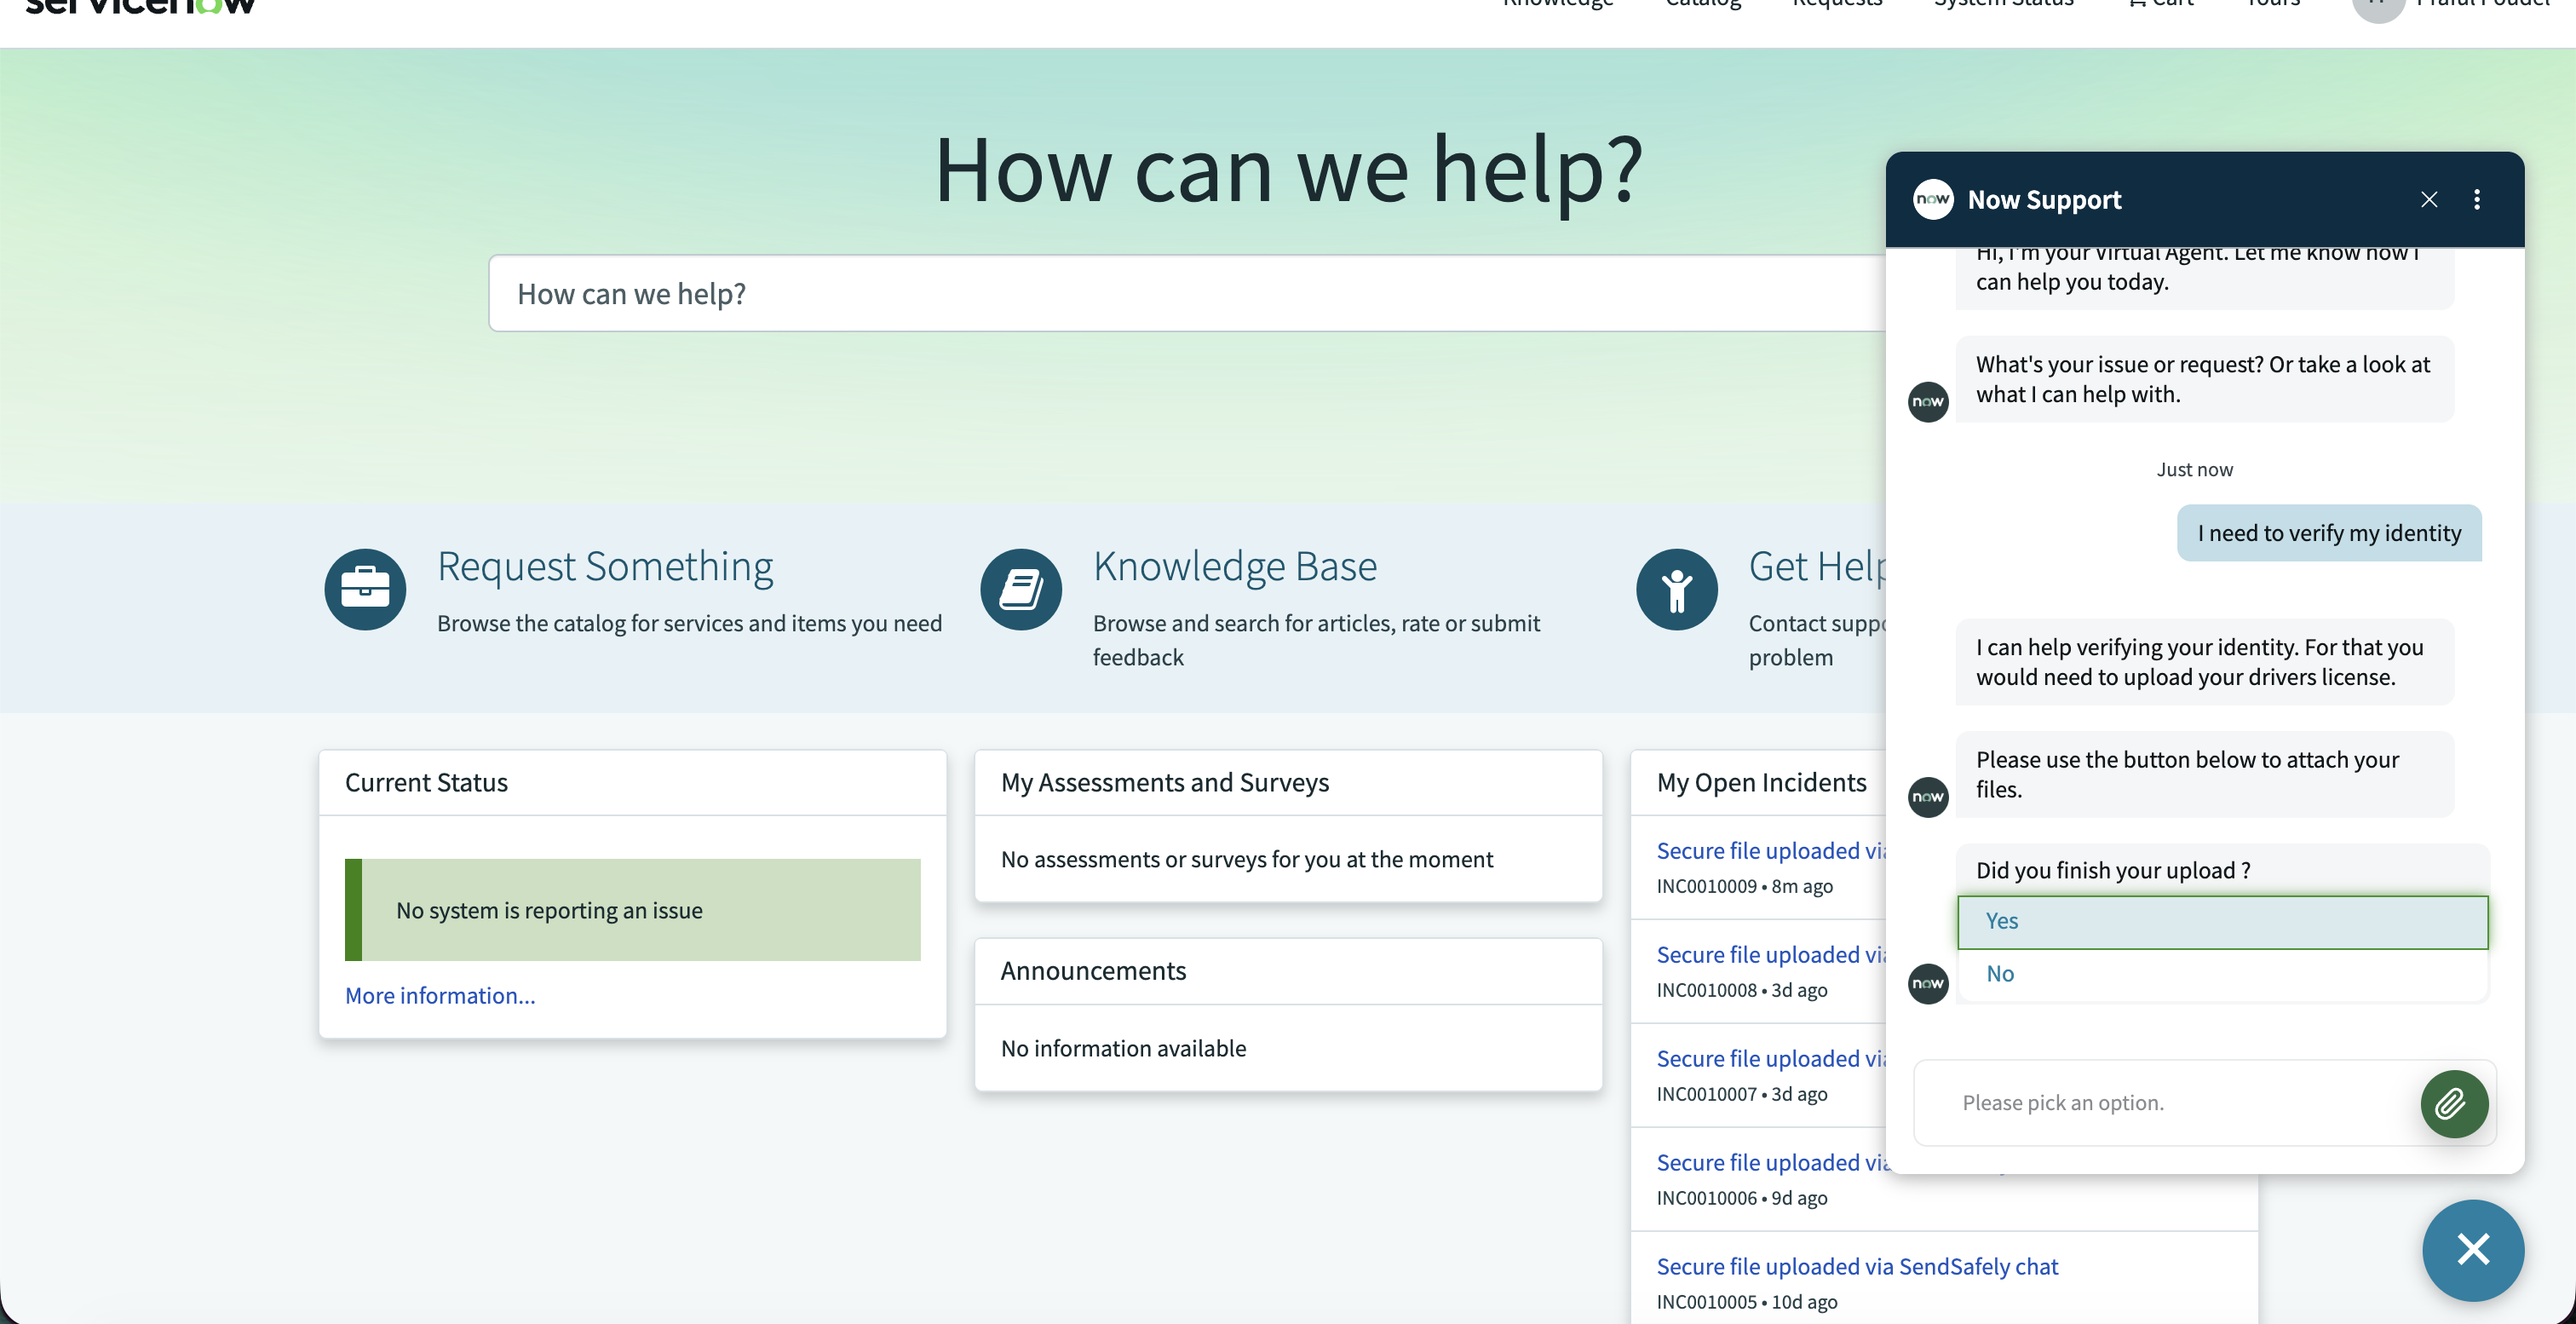Open the Knowledge Base heading link
This screenshot has width=2576, height=1324.
[1235, 566]
